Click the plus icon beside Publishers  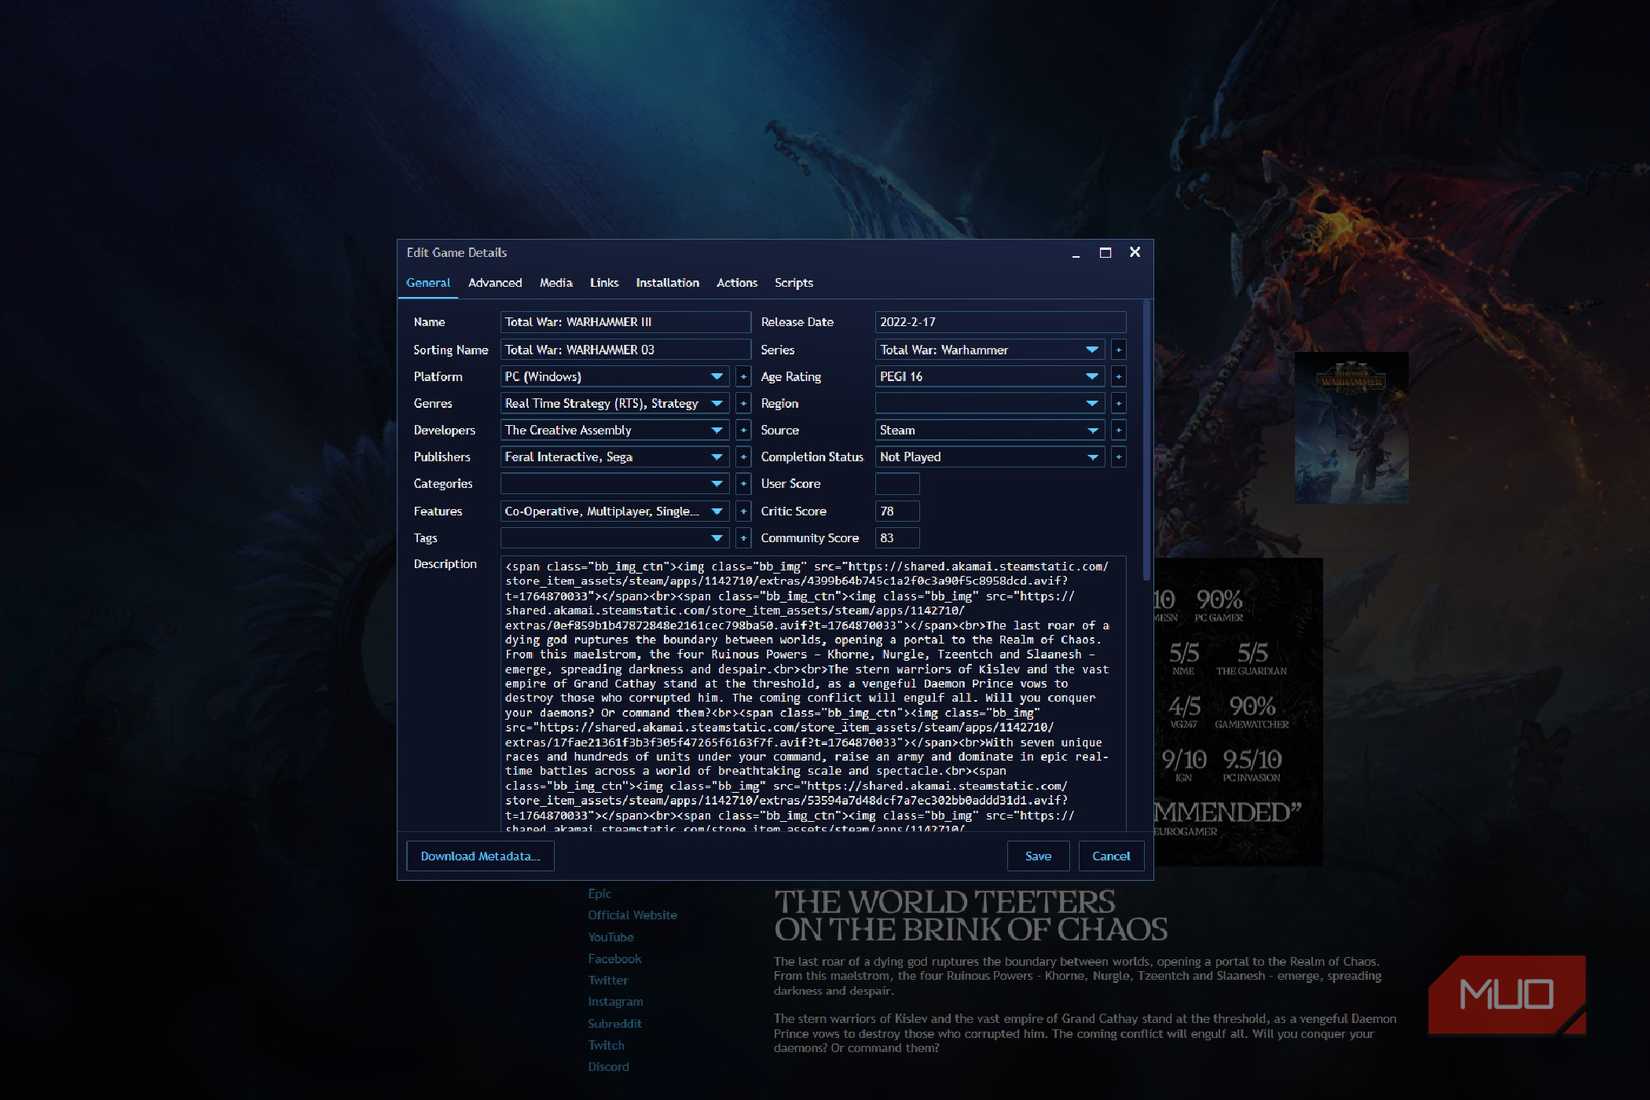[743, 456]
